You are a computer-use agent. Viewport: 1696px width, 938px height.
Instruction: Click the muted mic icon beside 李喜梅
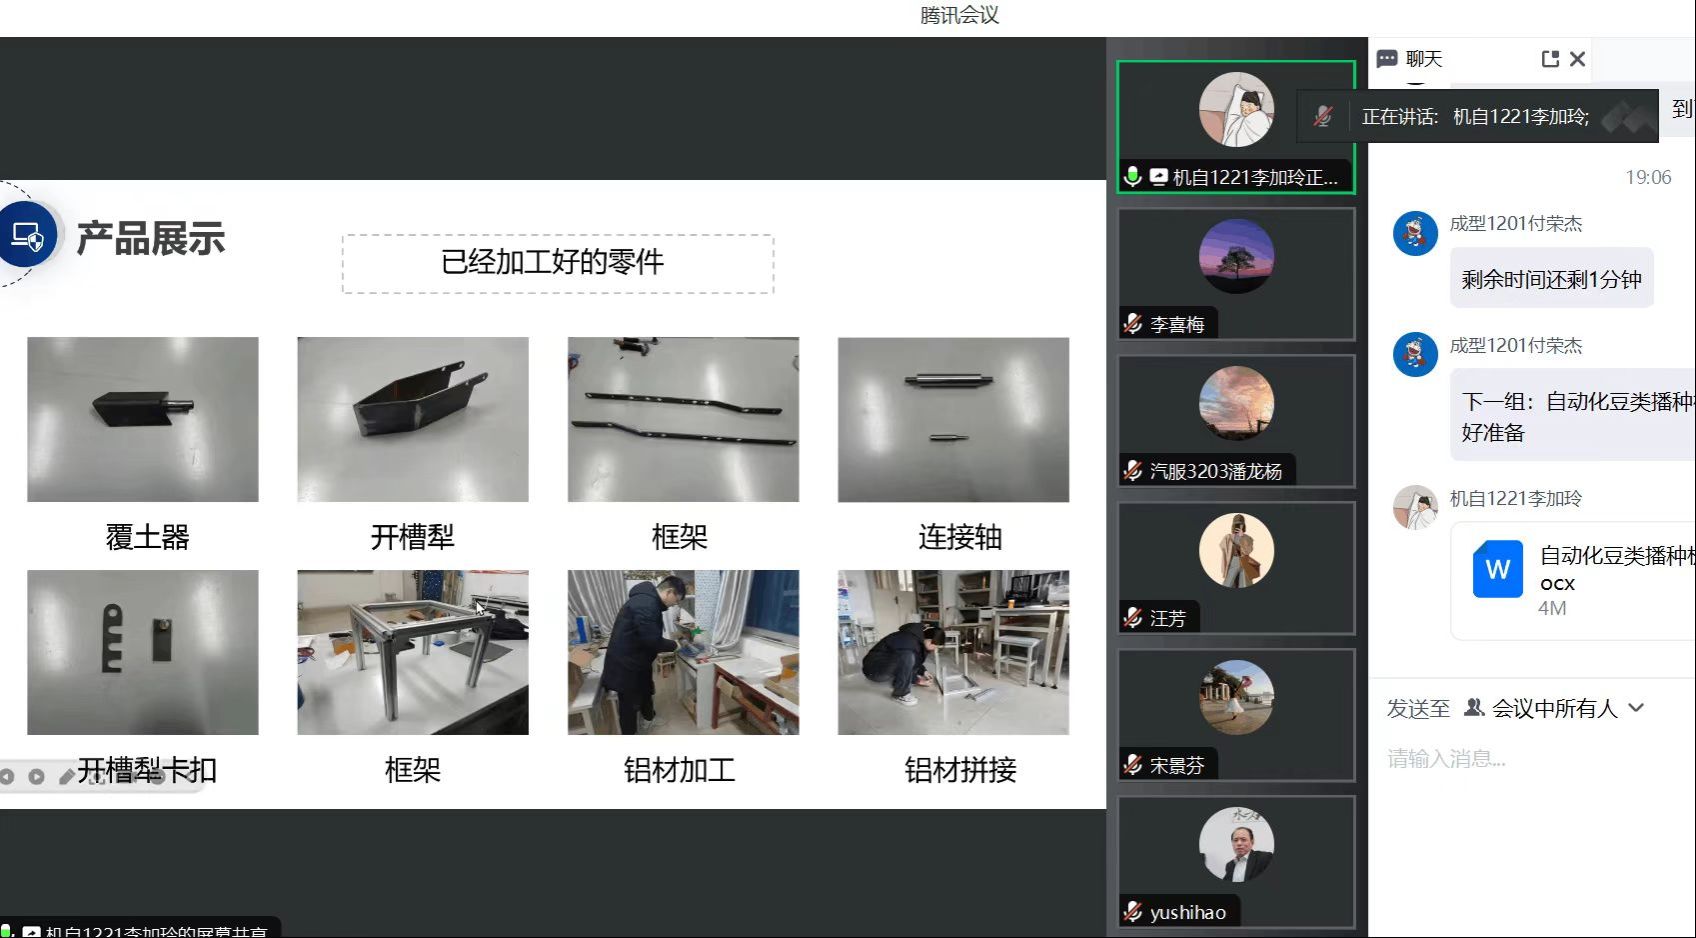tap(1133, 324)
